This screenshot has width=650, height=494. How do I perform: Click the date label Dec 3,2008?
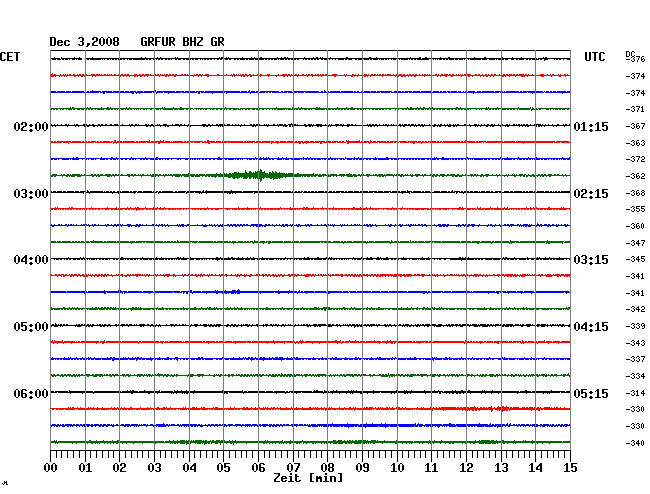click(84, 42)
